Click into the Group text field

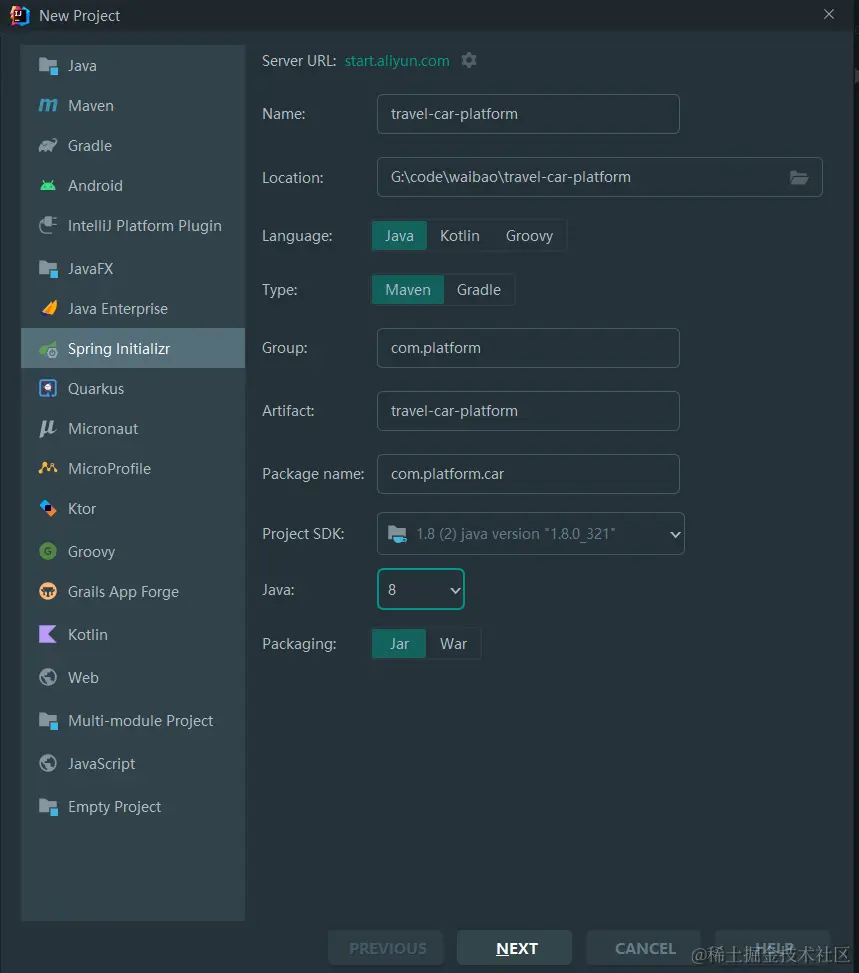point(528,348)
